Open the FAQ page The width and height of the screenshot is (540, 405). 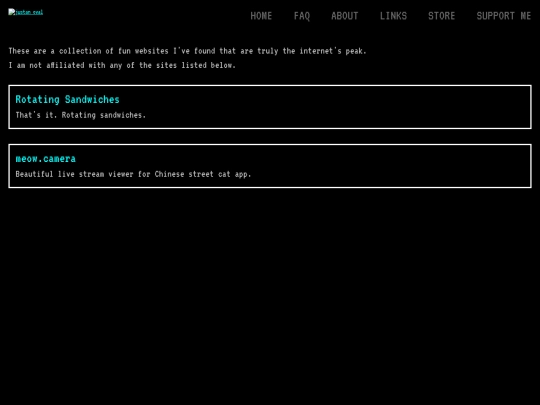tap(302, 16)
